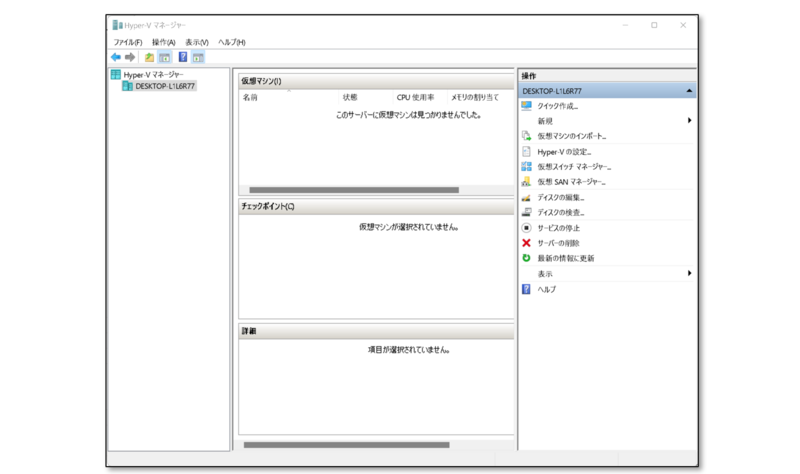Click the Forward arrow toolbar icon
The width and height of the screenshot is (800, 474).
coord(130,57)
